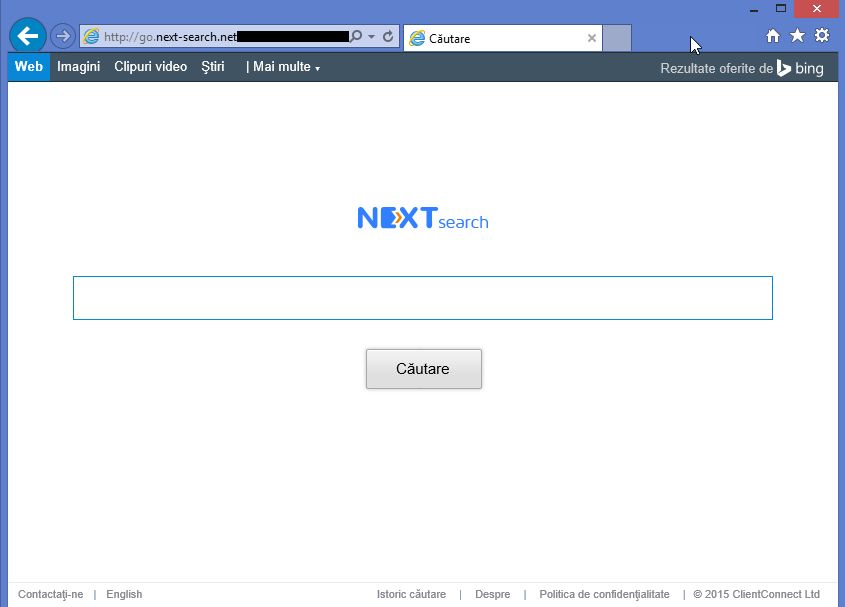Open the Despre page
This screenshot has width=845, height=607.
point(492,593)
